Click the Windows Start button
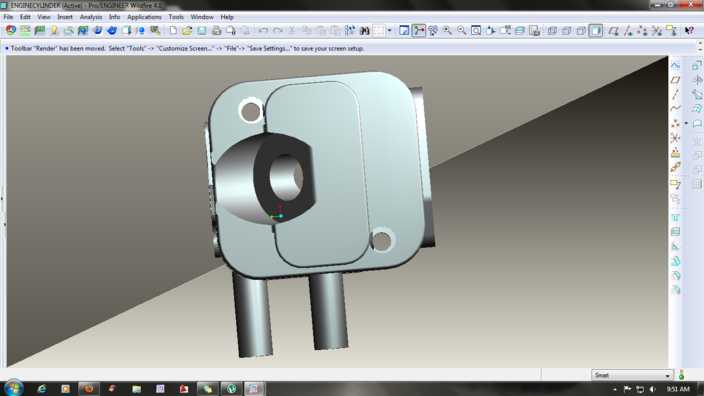 click(x=13, y=388)
